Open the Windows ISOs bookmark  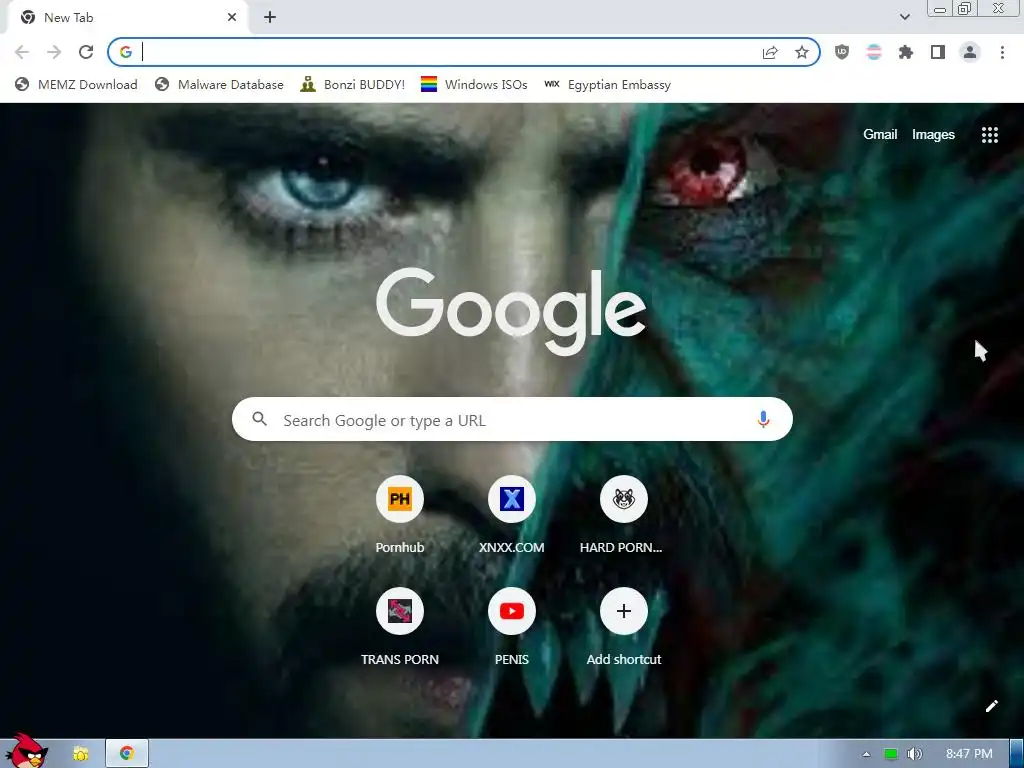click(x=474, y=84)
